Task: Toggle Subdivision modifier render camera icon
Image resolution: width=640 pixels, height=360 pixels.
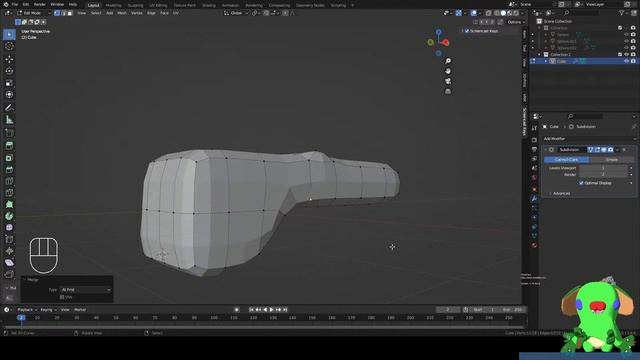Action: point(610,150)
